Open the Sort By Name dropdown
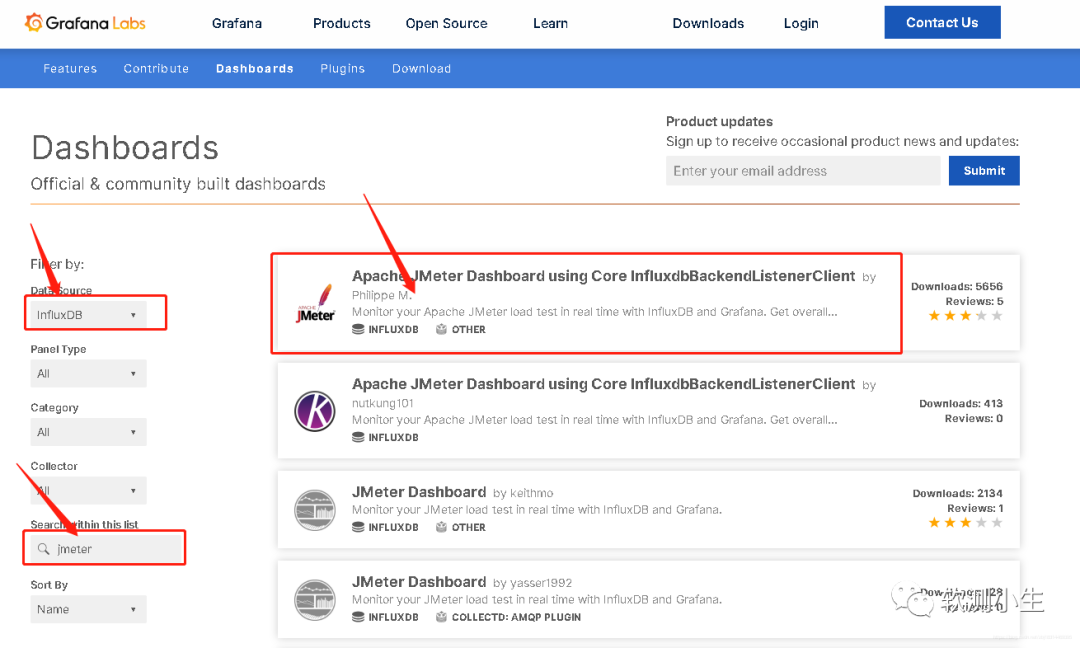 (88, 609)
